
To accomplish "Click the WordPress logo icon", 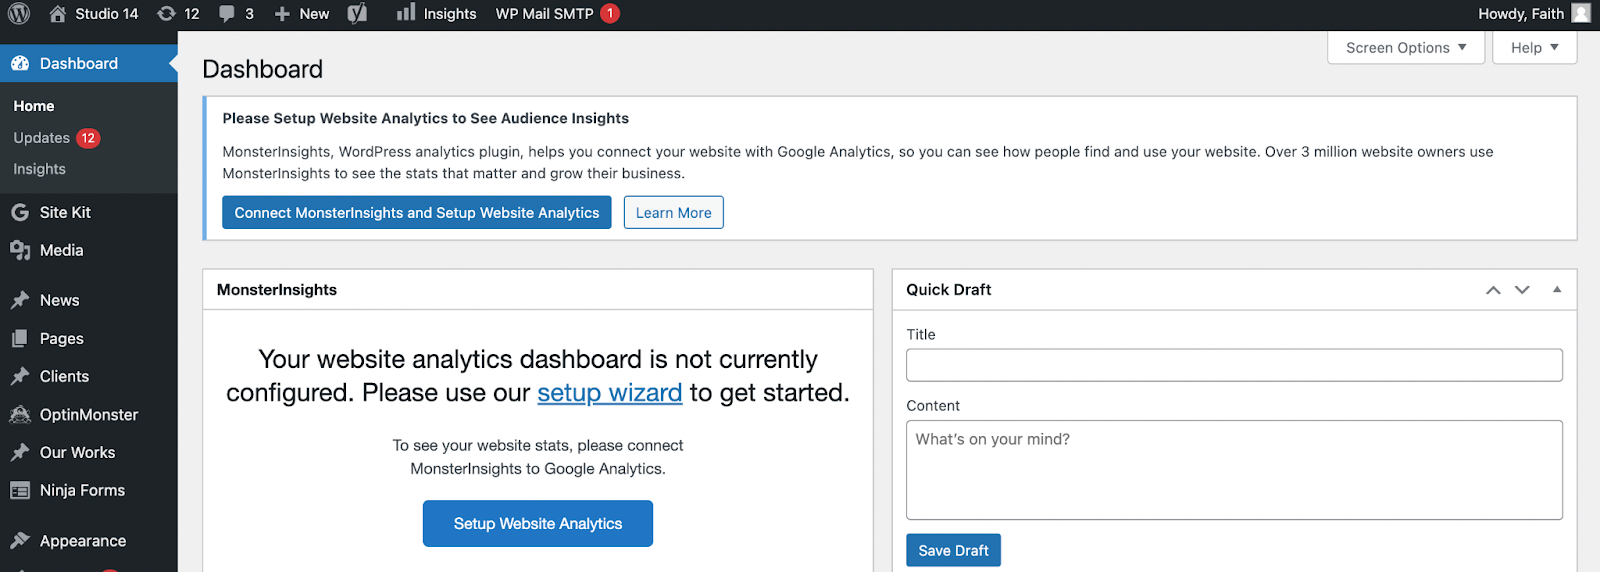I will tap(19, 14).
